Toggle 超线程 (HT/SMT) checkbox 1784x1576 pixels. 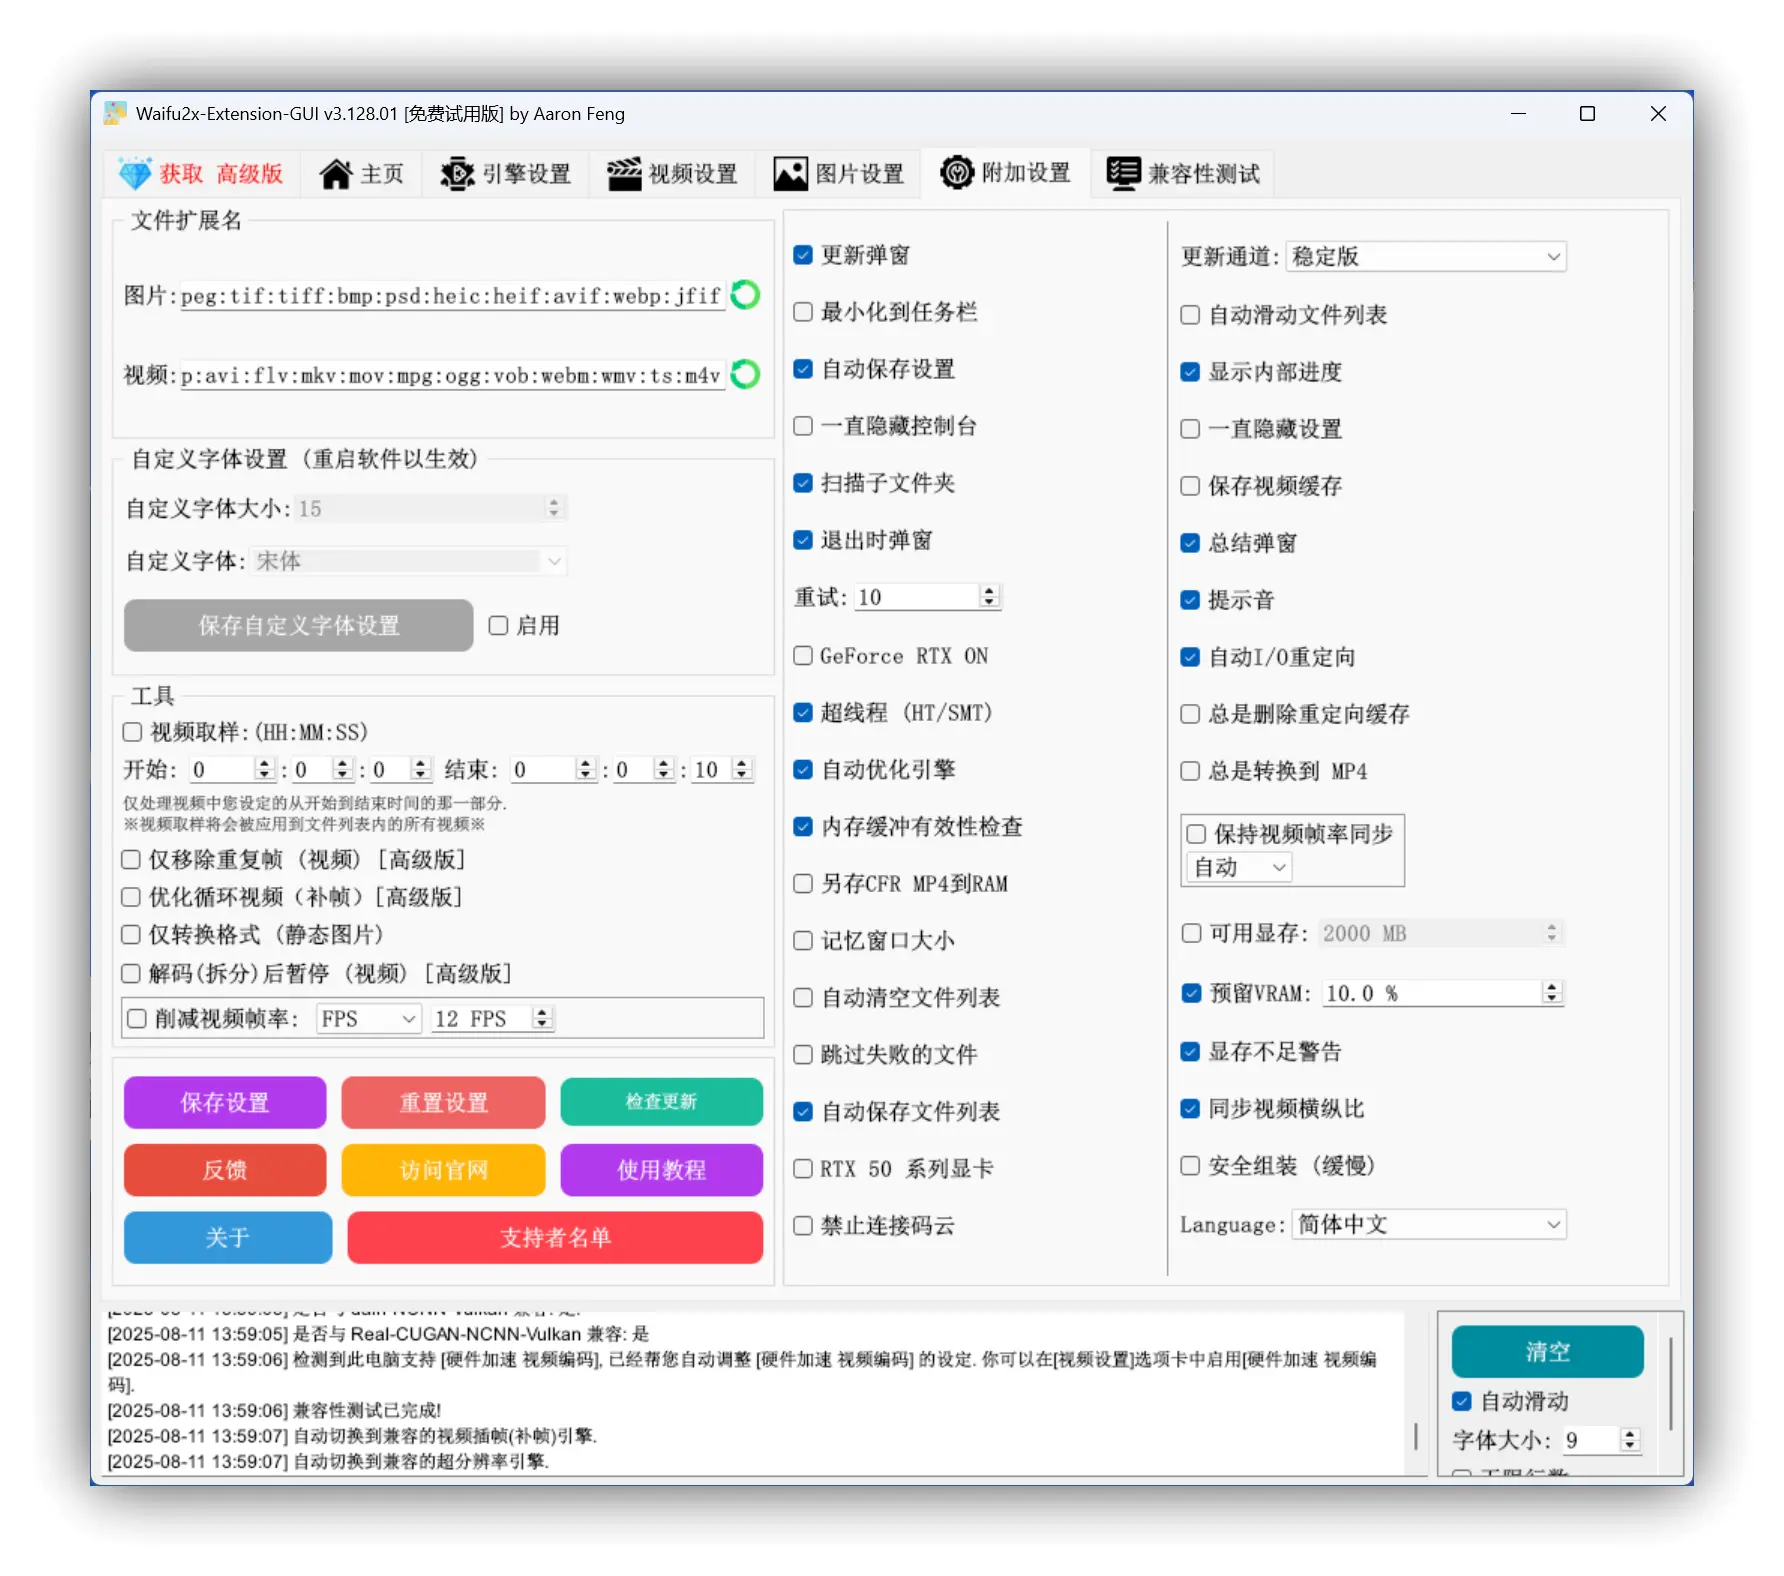click(803, 713)
